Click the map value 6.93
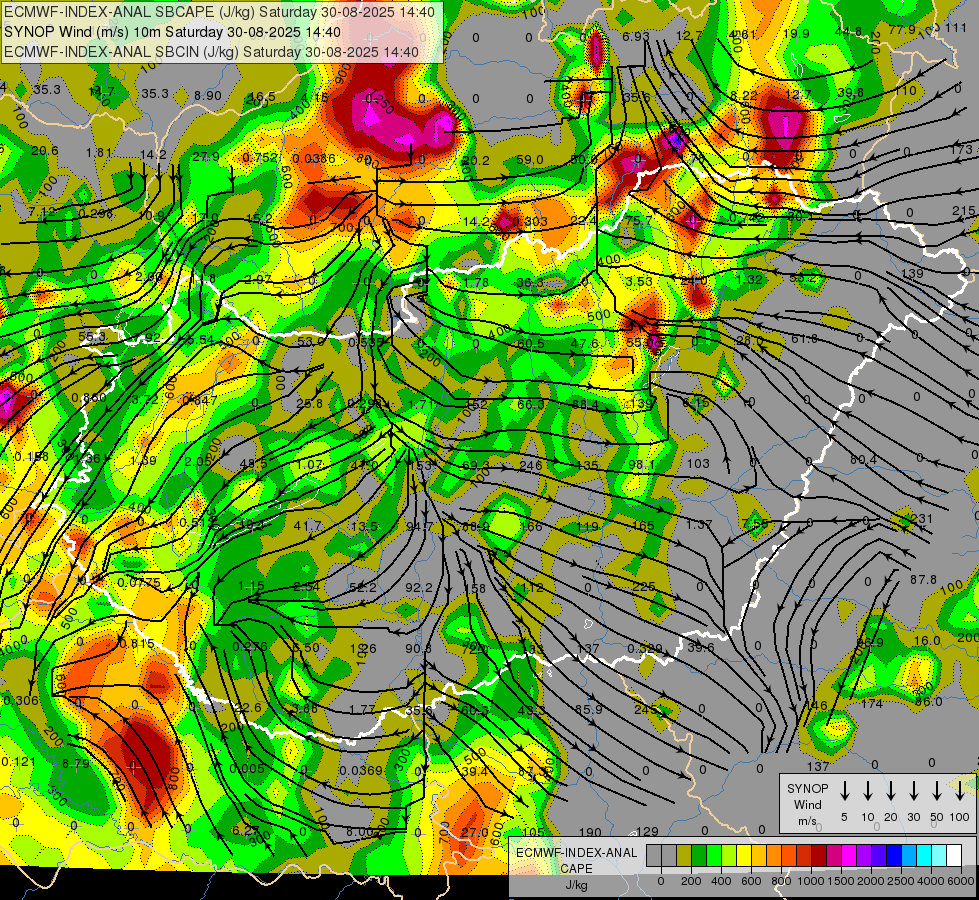The width and height of the screenshot is (979, 900). point(636,36)
